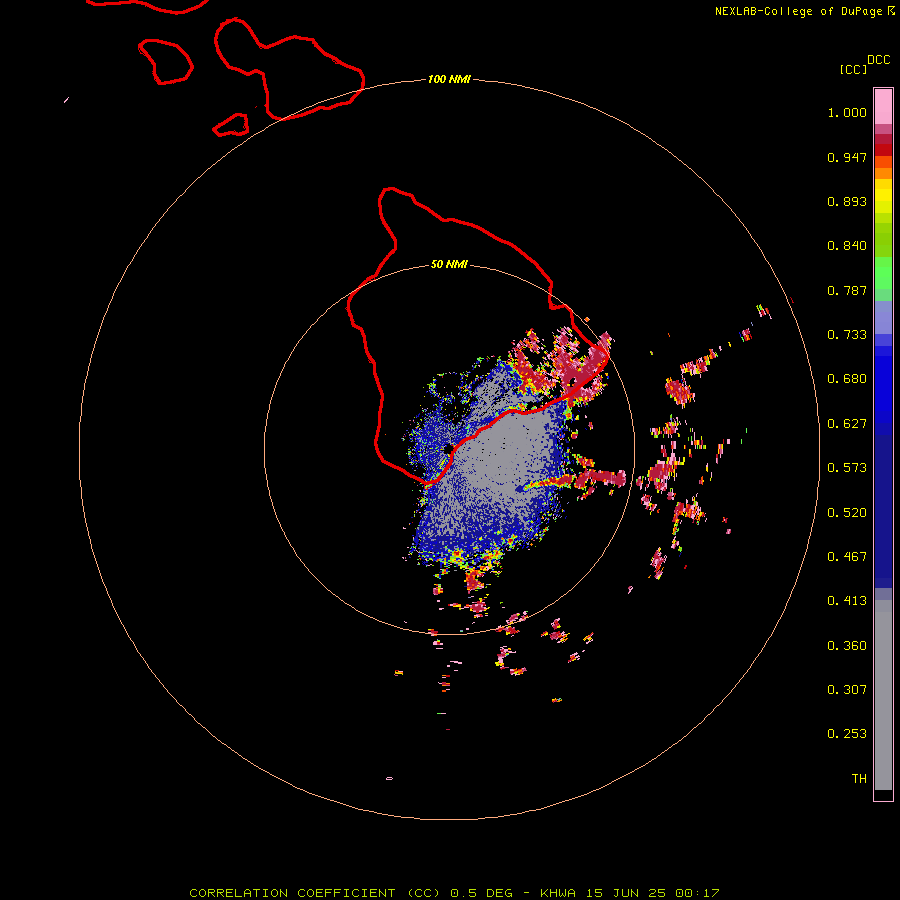This screenshot has height=900, width=900.
Task: Select the 0.840 scale value
Action: pos(847,246)
